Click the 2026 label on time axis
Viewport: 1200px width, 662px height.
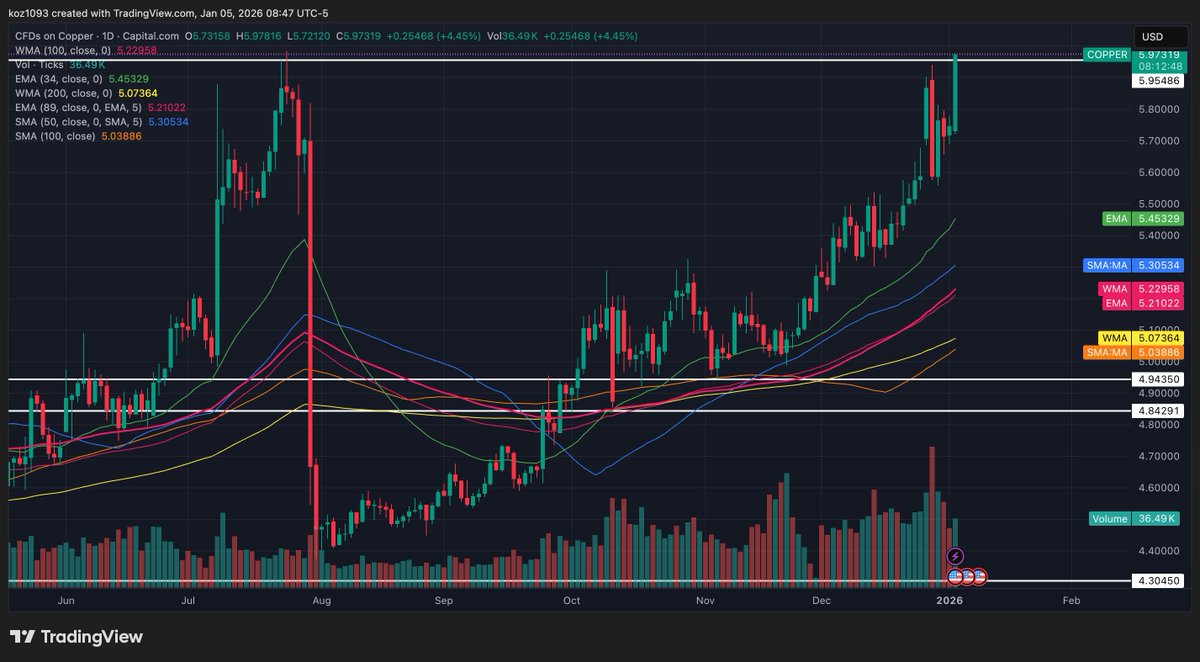click(x=949, y=601)
